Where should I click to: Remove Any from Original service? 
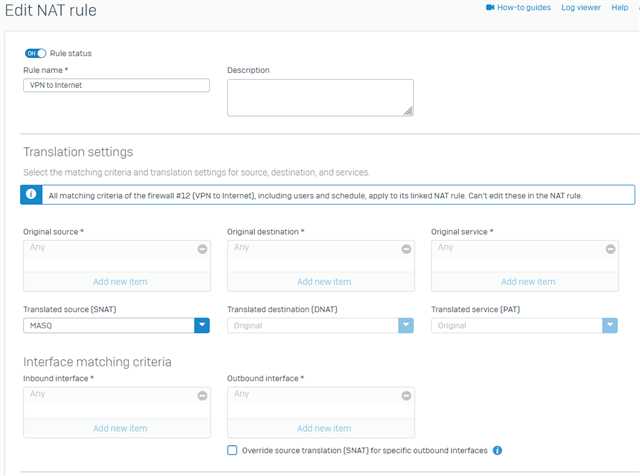610,249
